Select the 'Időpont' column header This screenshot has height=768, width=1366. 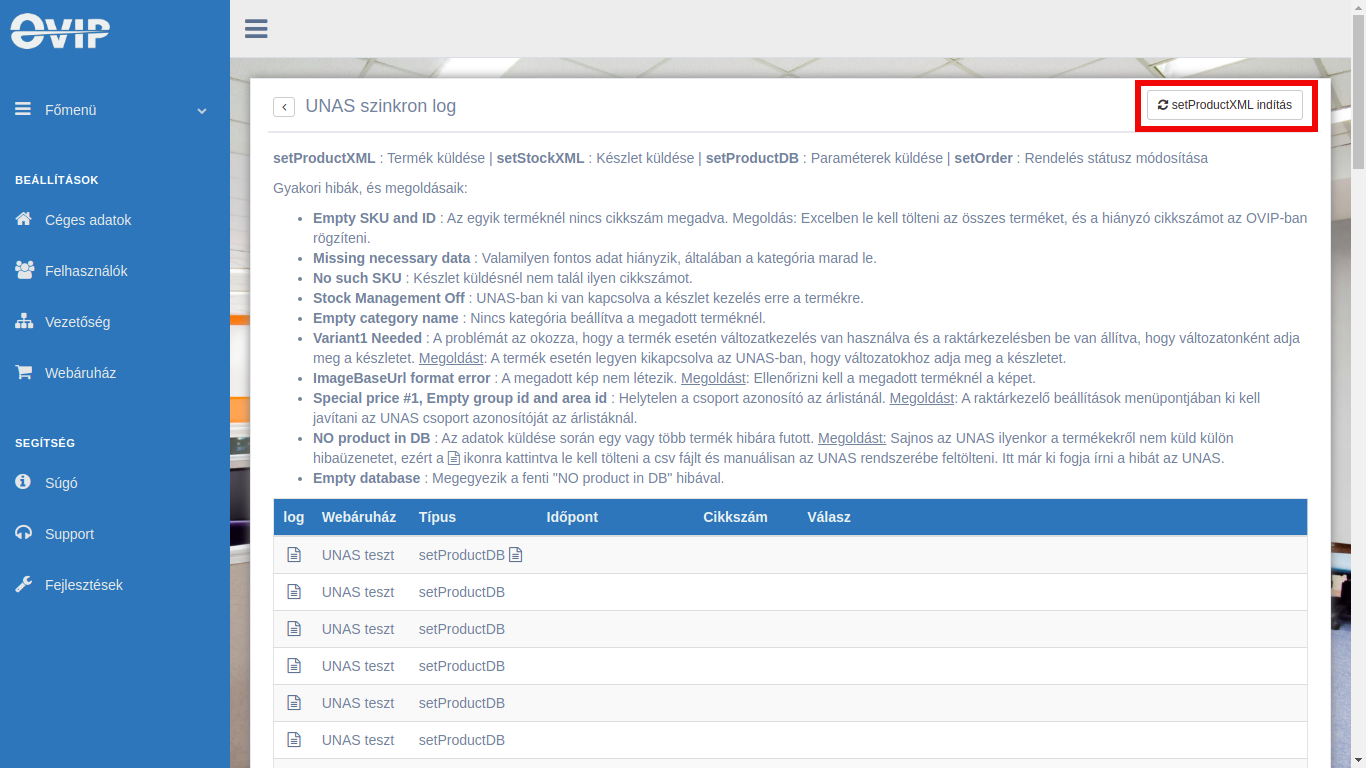point(572,517)
